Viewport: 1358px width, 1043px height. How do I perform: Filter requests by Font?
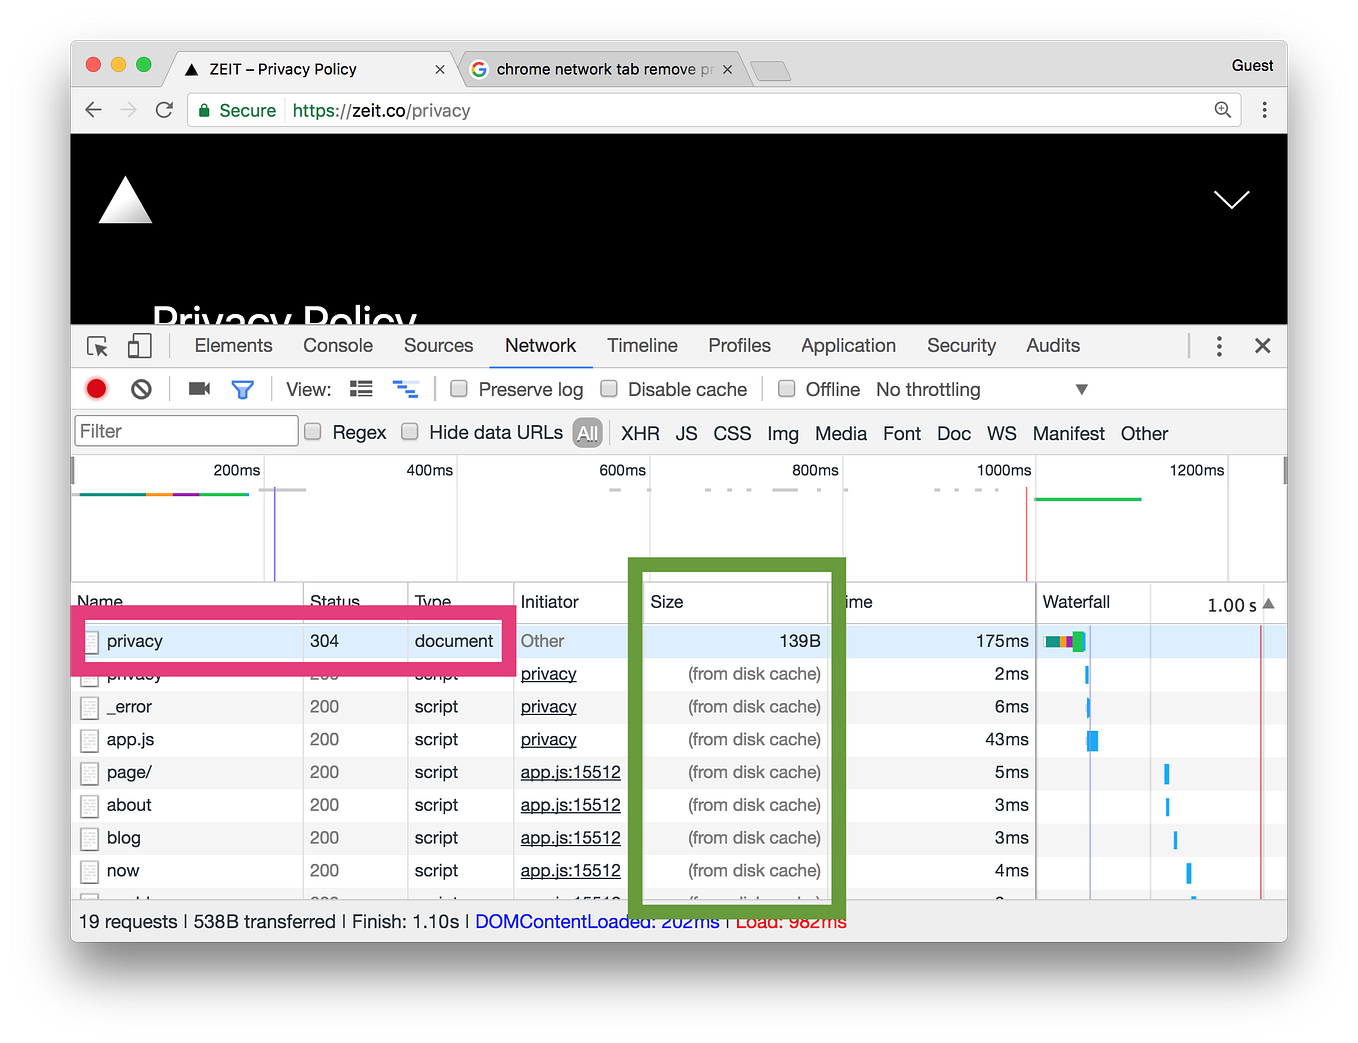point(902,433)
